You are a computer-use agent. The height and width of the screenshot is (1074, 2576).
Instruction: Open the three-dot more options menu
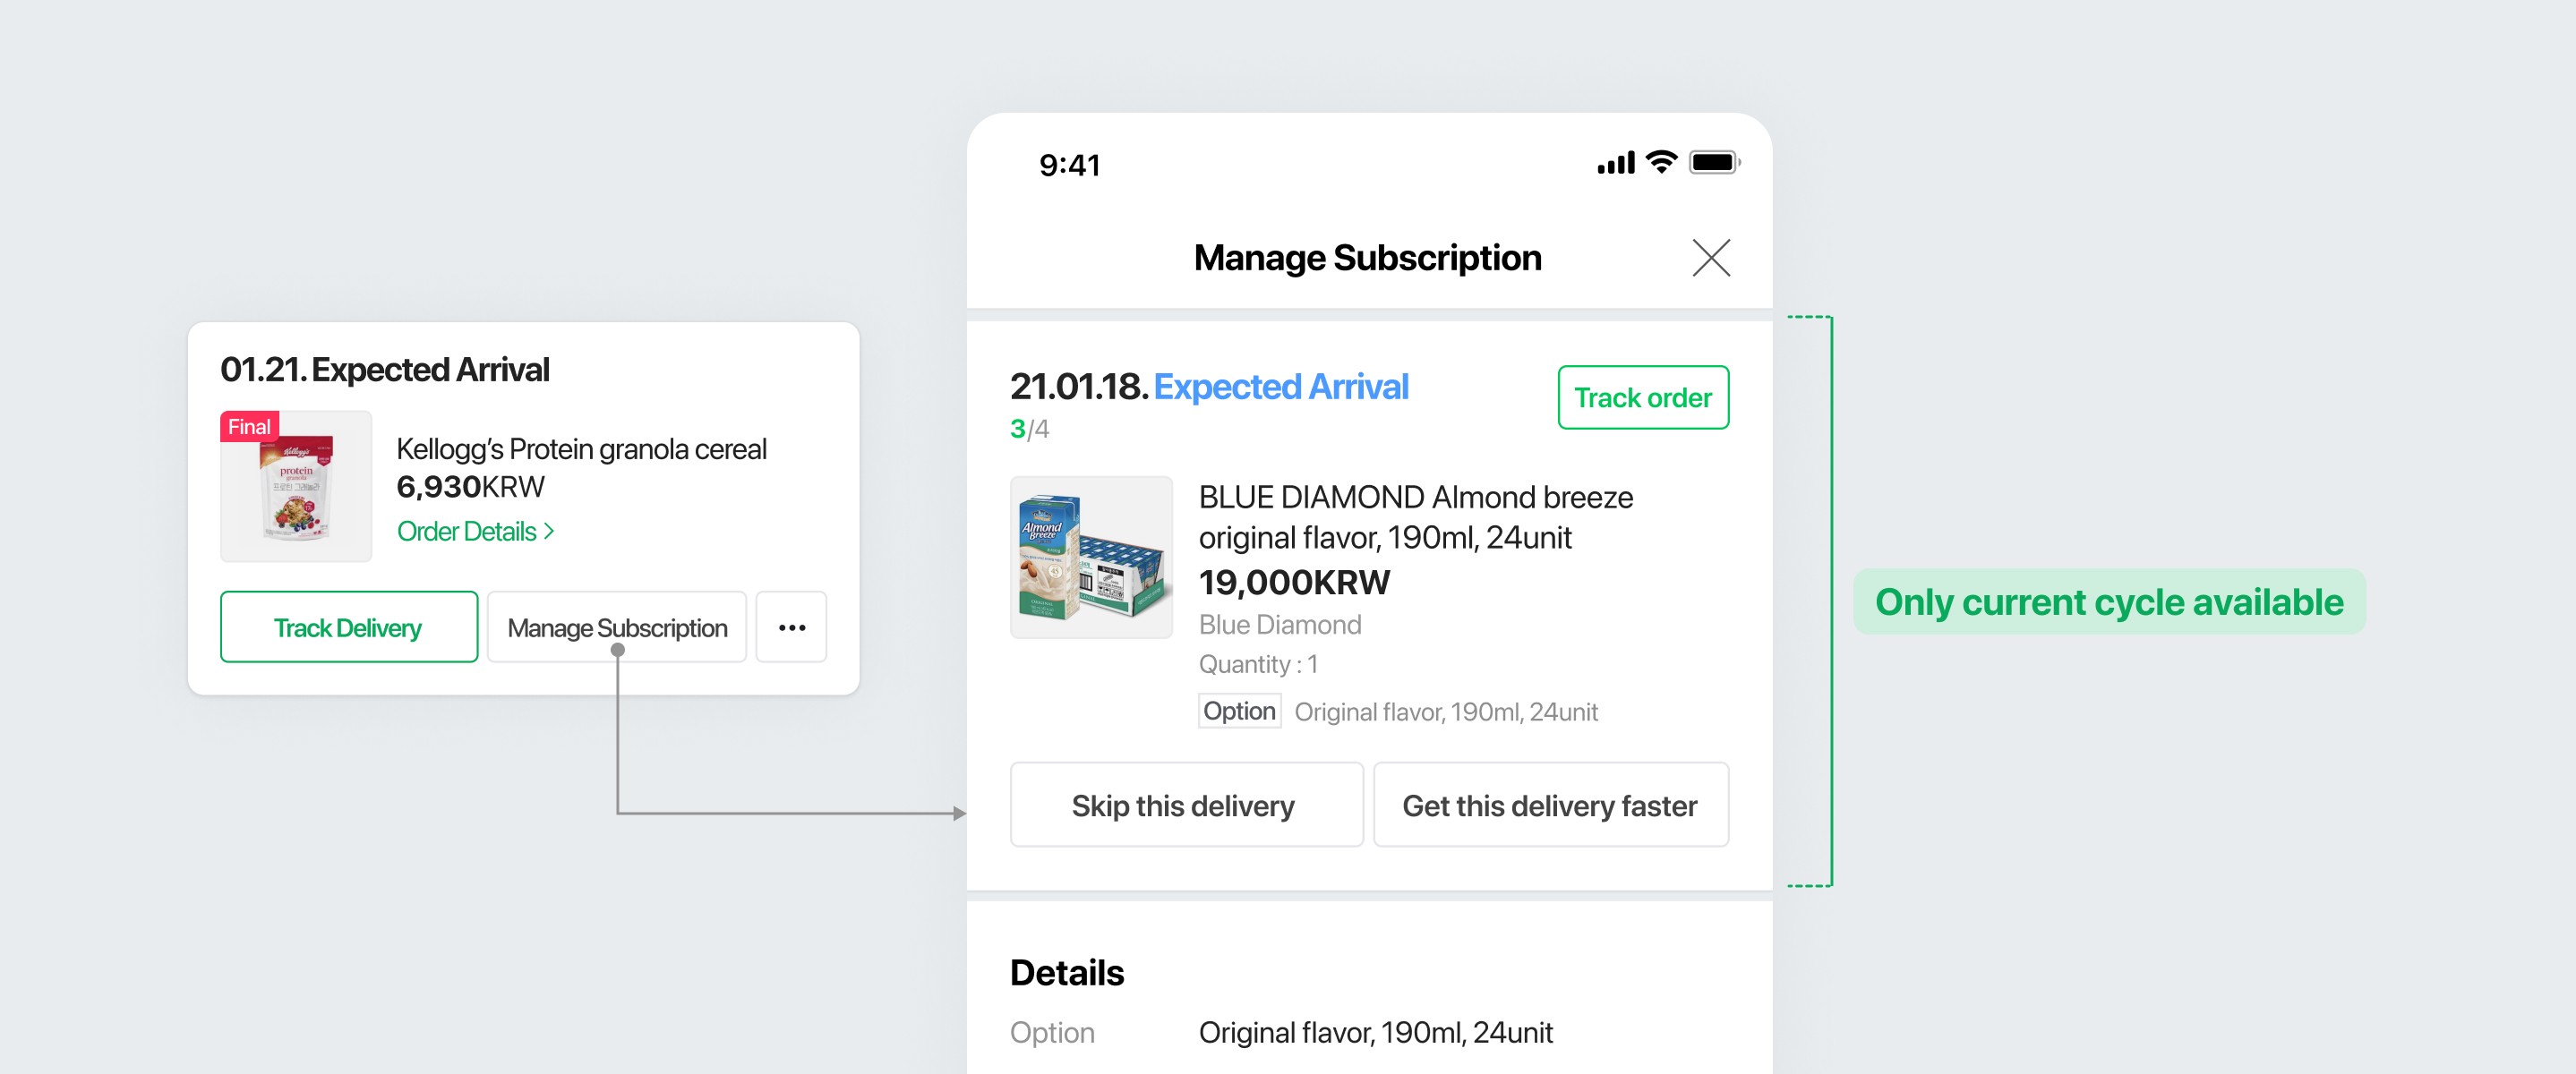[791, 627]
